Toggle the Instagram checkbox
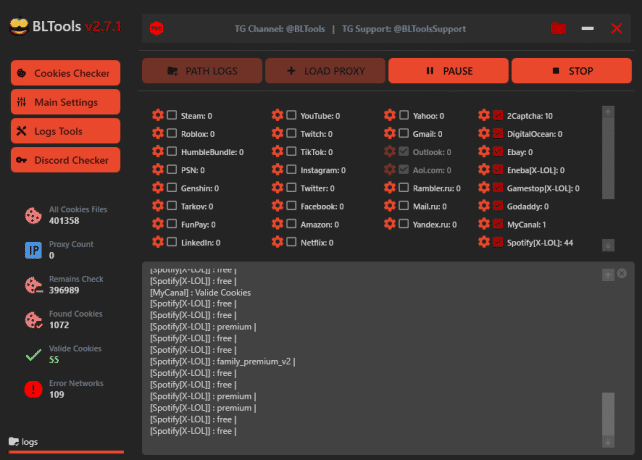This screenshot has width=642, height=460. [x=291, y=169]
